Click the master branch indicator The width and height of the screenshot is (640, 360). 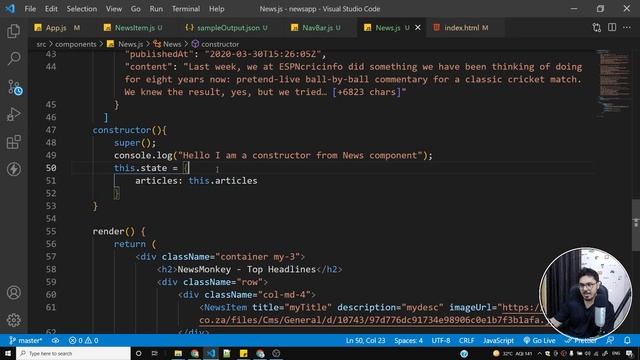point(25,340)
